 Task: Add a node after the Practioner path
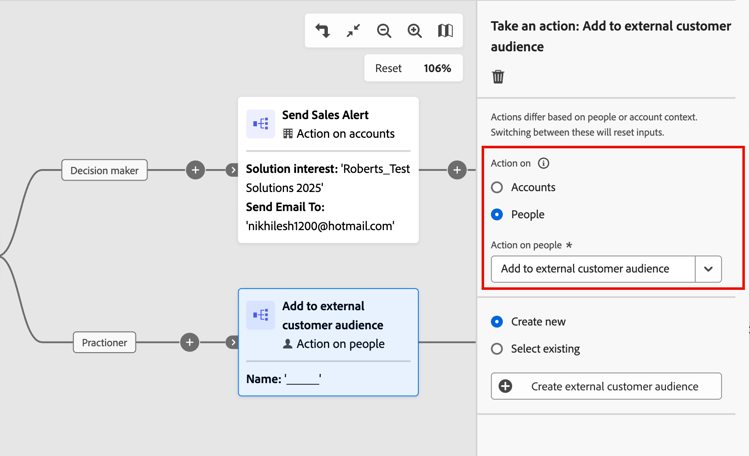point(189,342)
